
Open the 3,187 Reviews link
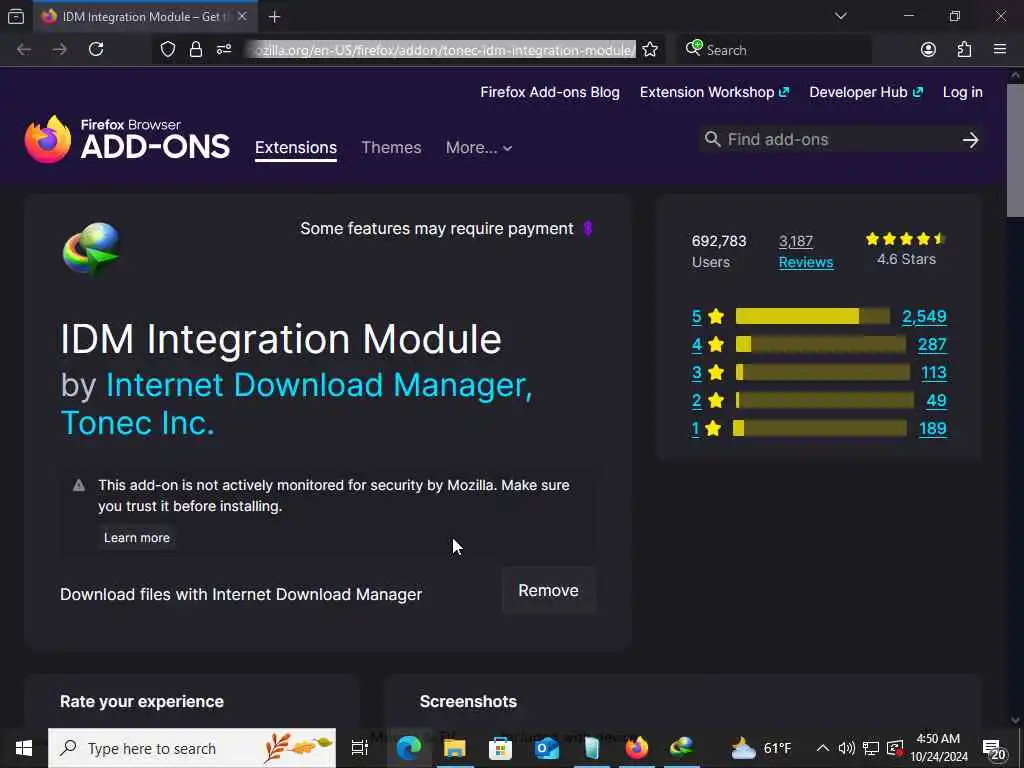pos(806,251)
